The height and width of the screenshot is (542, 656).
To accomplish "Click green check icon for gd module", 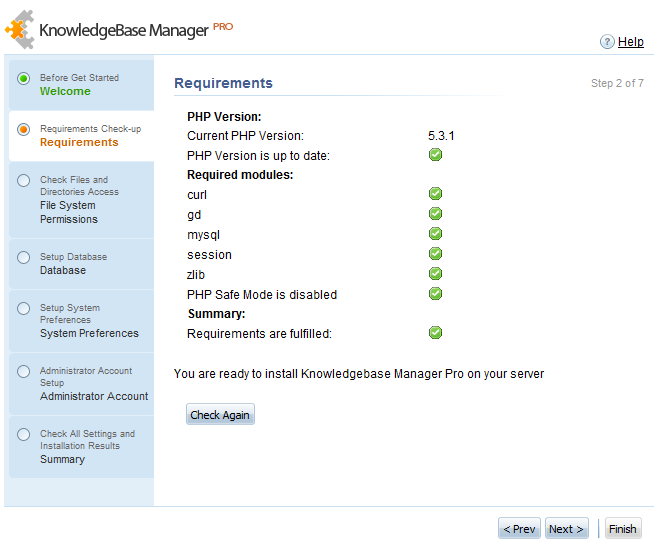I will [435, 214].
